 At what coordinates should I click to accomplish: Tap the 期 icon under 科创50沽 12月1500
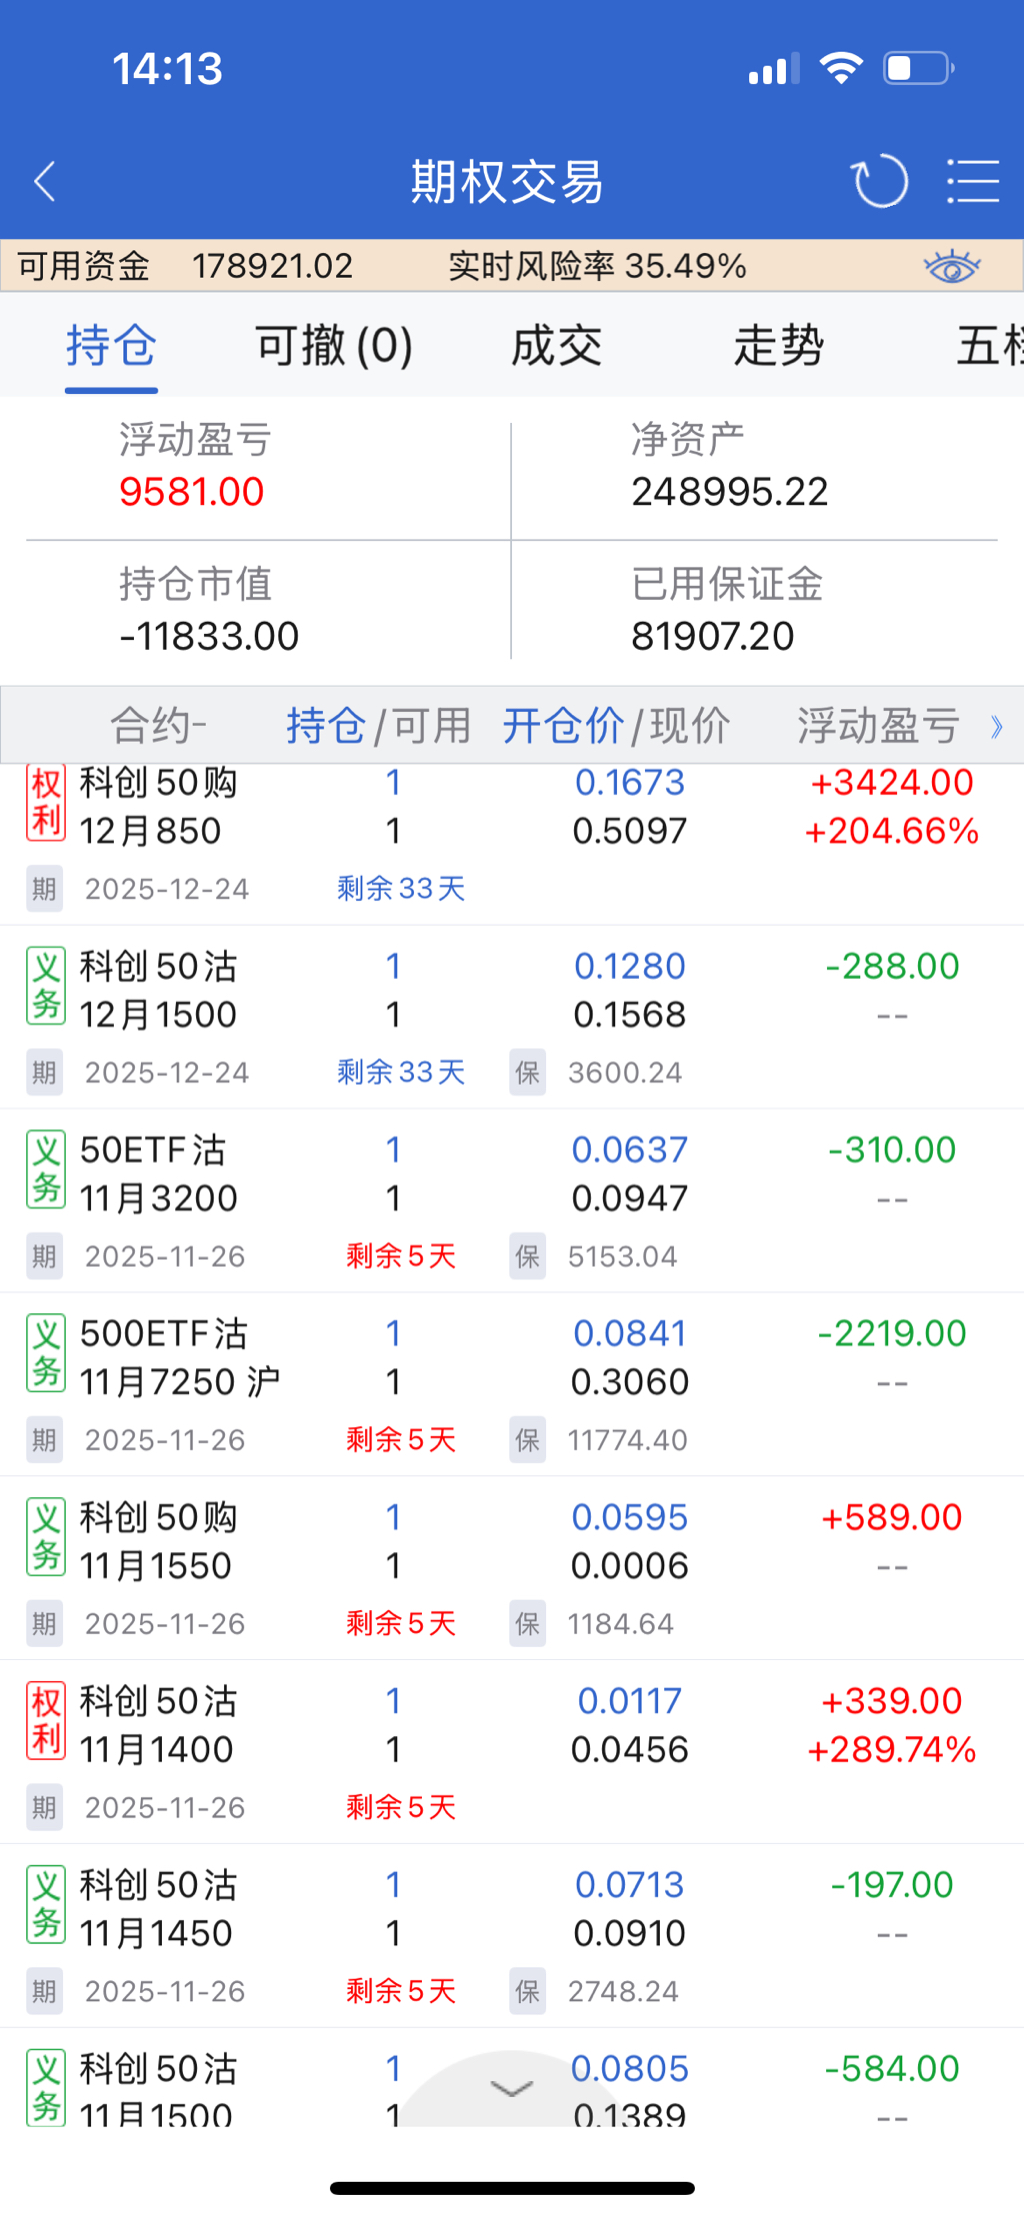(x=44, y=1073)
